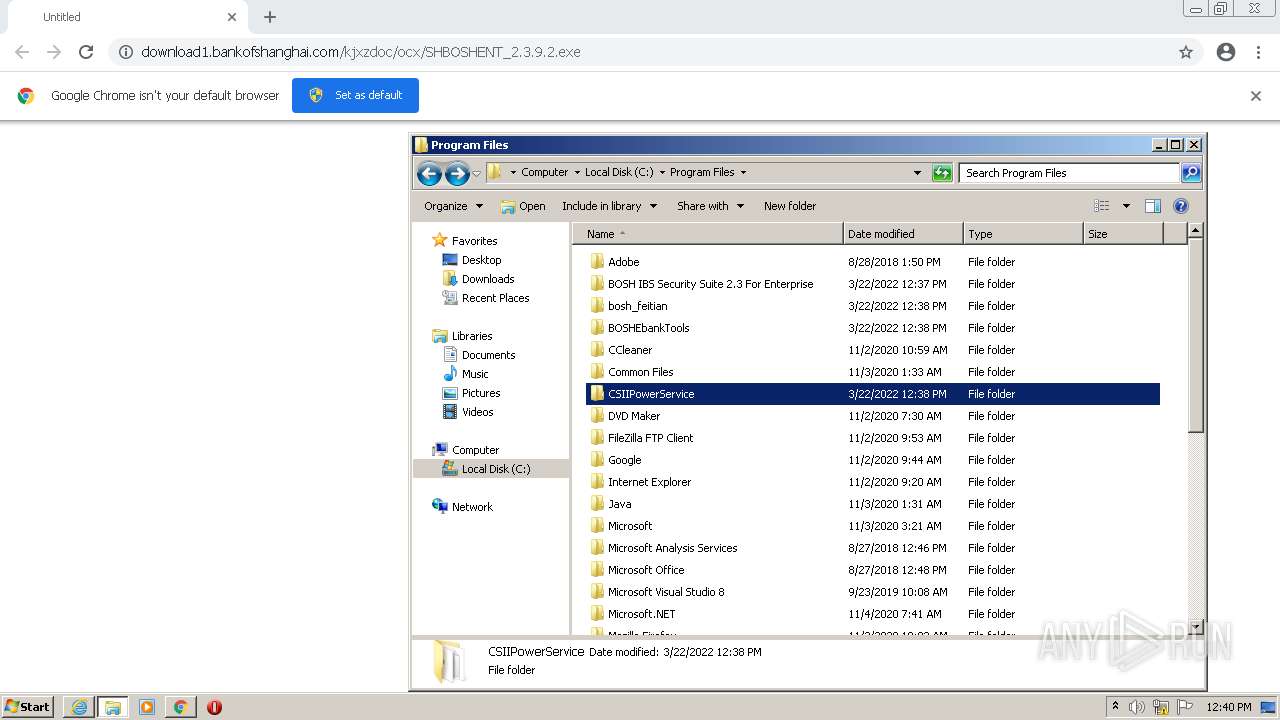
Task: Click the Explorer Back arrow button
Action: pyautogui.click(x=430, y=173)
